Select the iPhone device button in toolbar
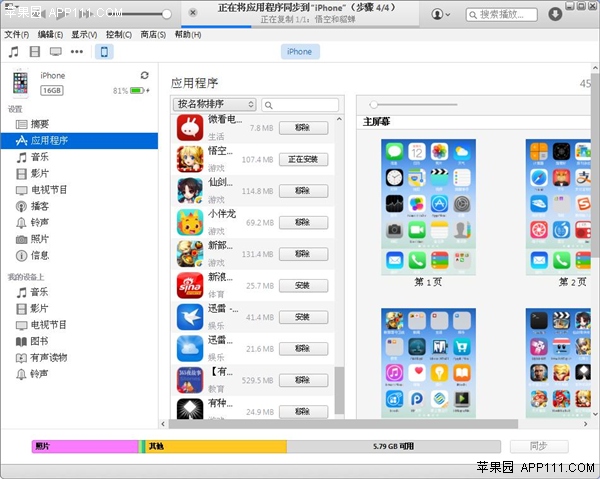 [105, 51]
